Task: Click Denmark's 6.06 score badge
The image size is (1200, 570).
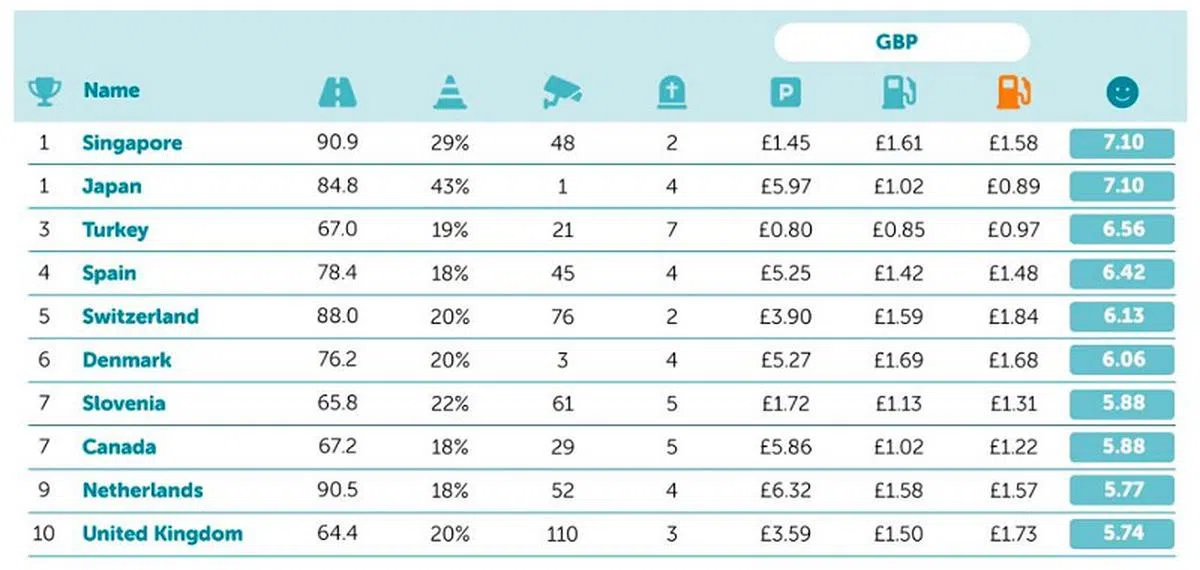Action: click(1121, 359)
